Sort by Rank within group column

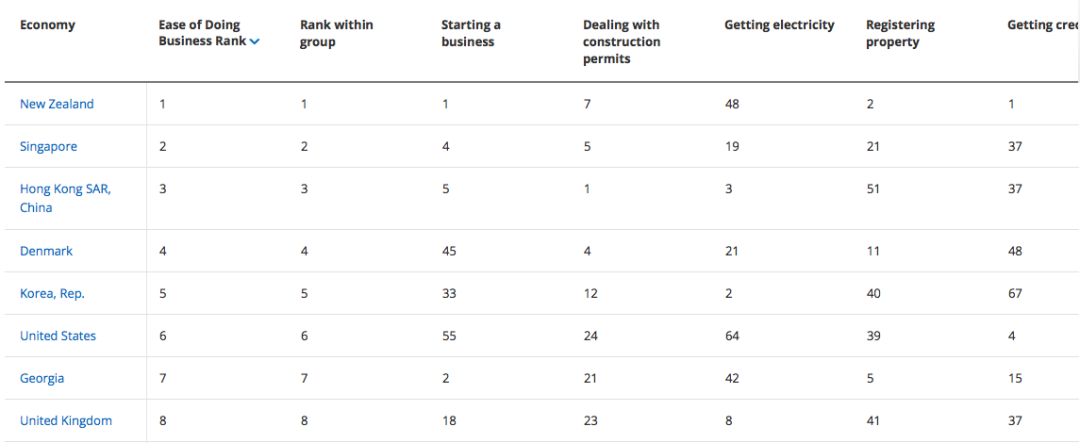click(x=337, y=33)
